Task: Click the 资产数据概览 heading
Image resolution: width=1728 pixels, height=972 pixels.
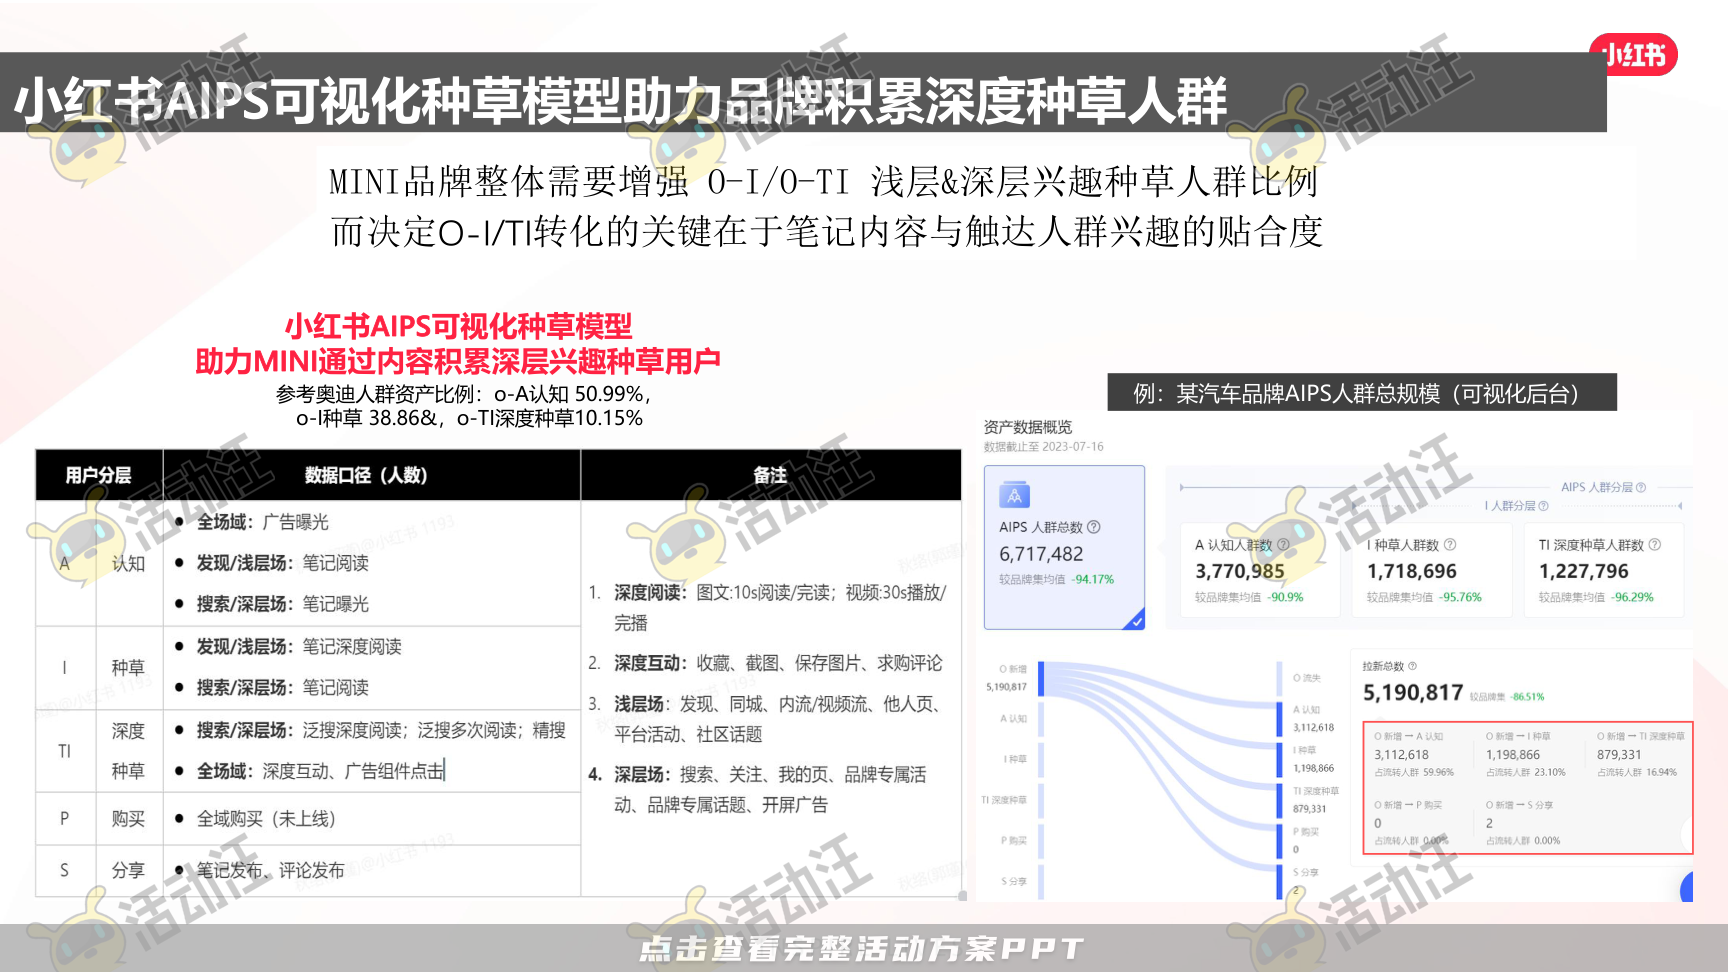Action: pos(1027,427)
